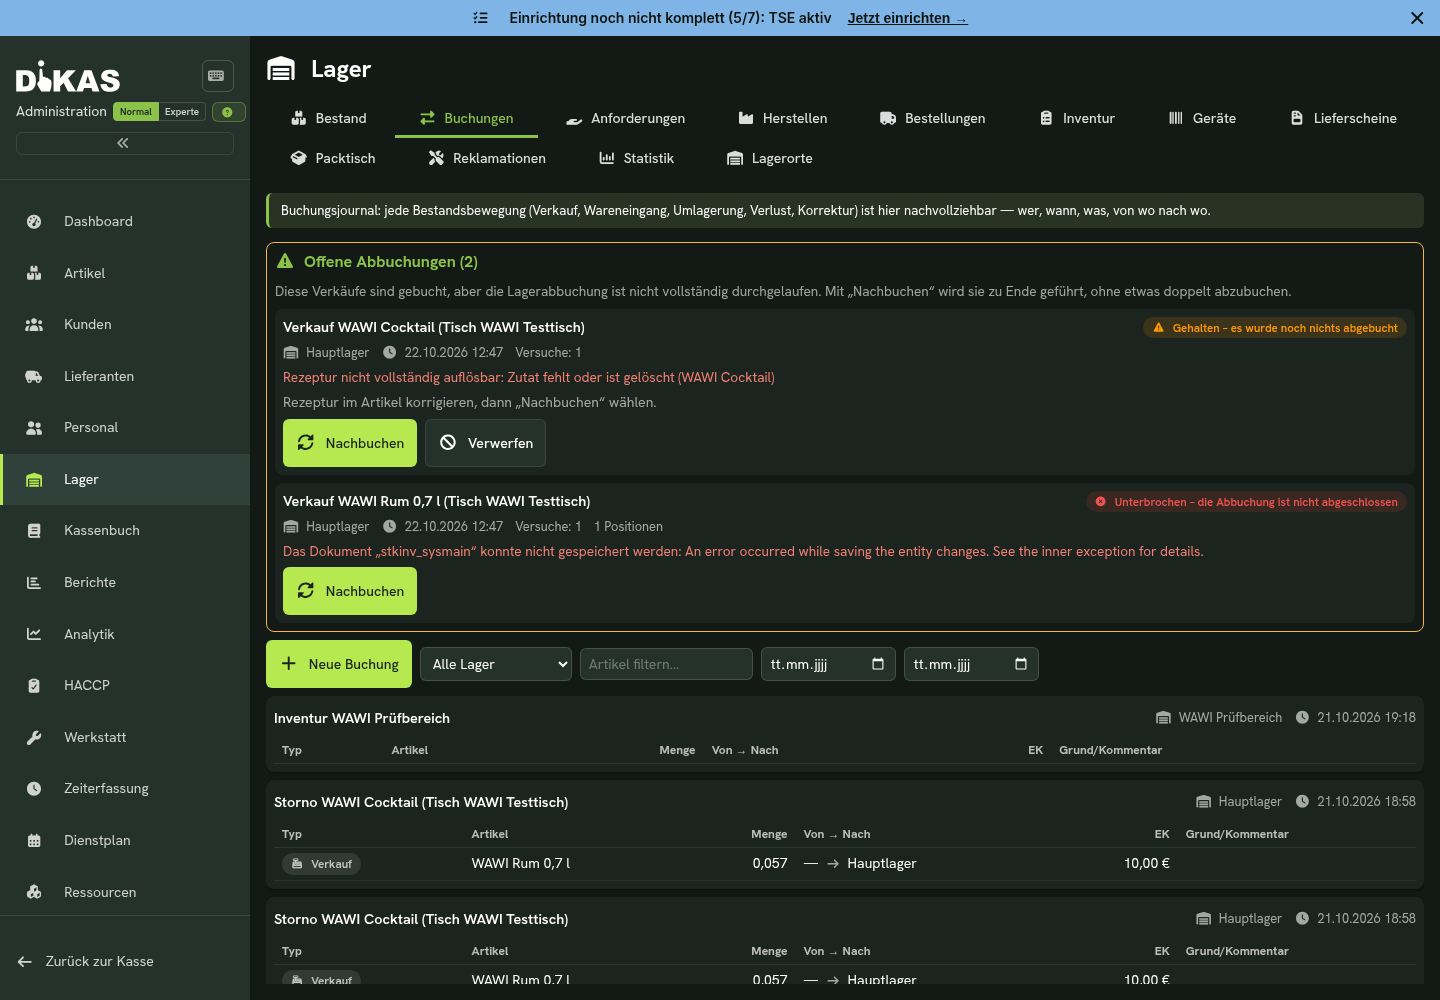This screenshot has height=1000, width=1440.
Task: Open Anforderungen tab
Action: pos(625,118)
